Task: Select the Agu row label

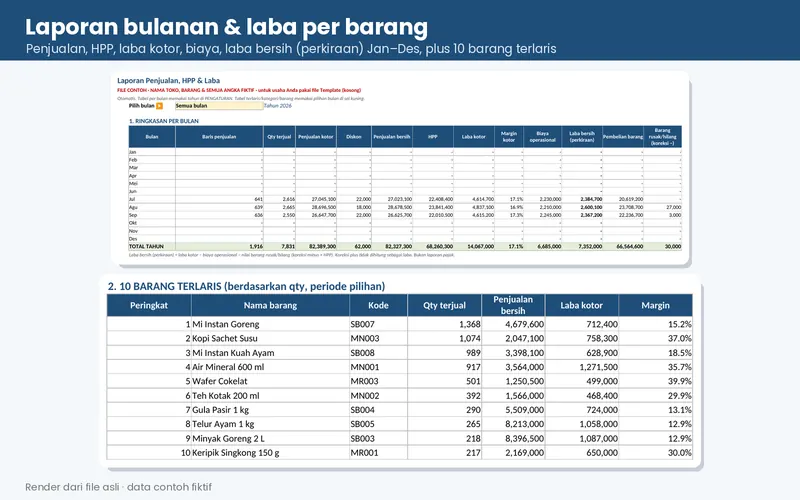Action: tap(133, 207)
